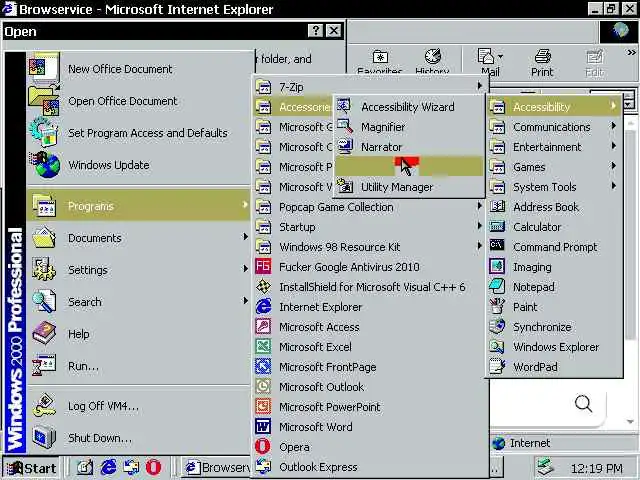Screen dimensions: 640x480
Task: Click the Opera icon in quick launch
Action: click(x=153, y=468)
